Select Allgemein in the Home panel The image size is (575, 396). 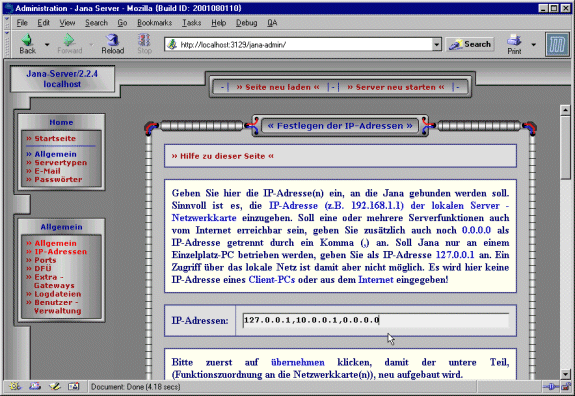click(51, 154)
